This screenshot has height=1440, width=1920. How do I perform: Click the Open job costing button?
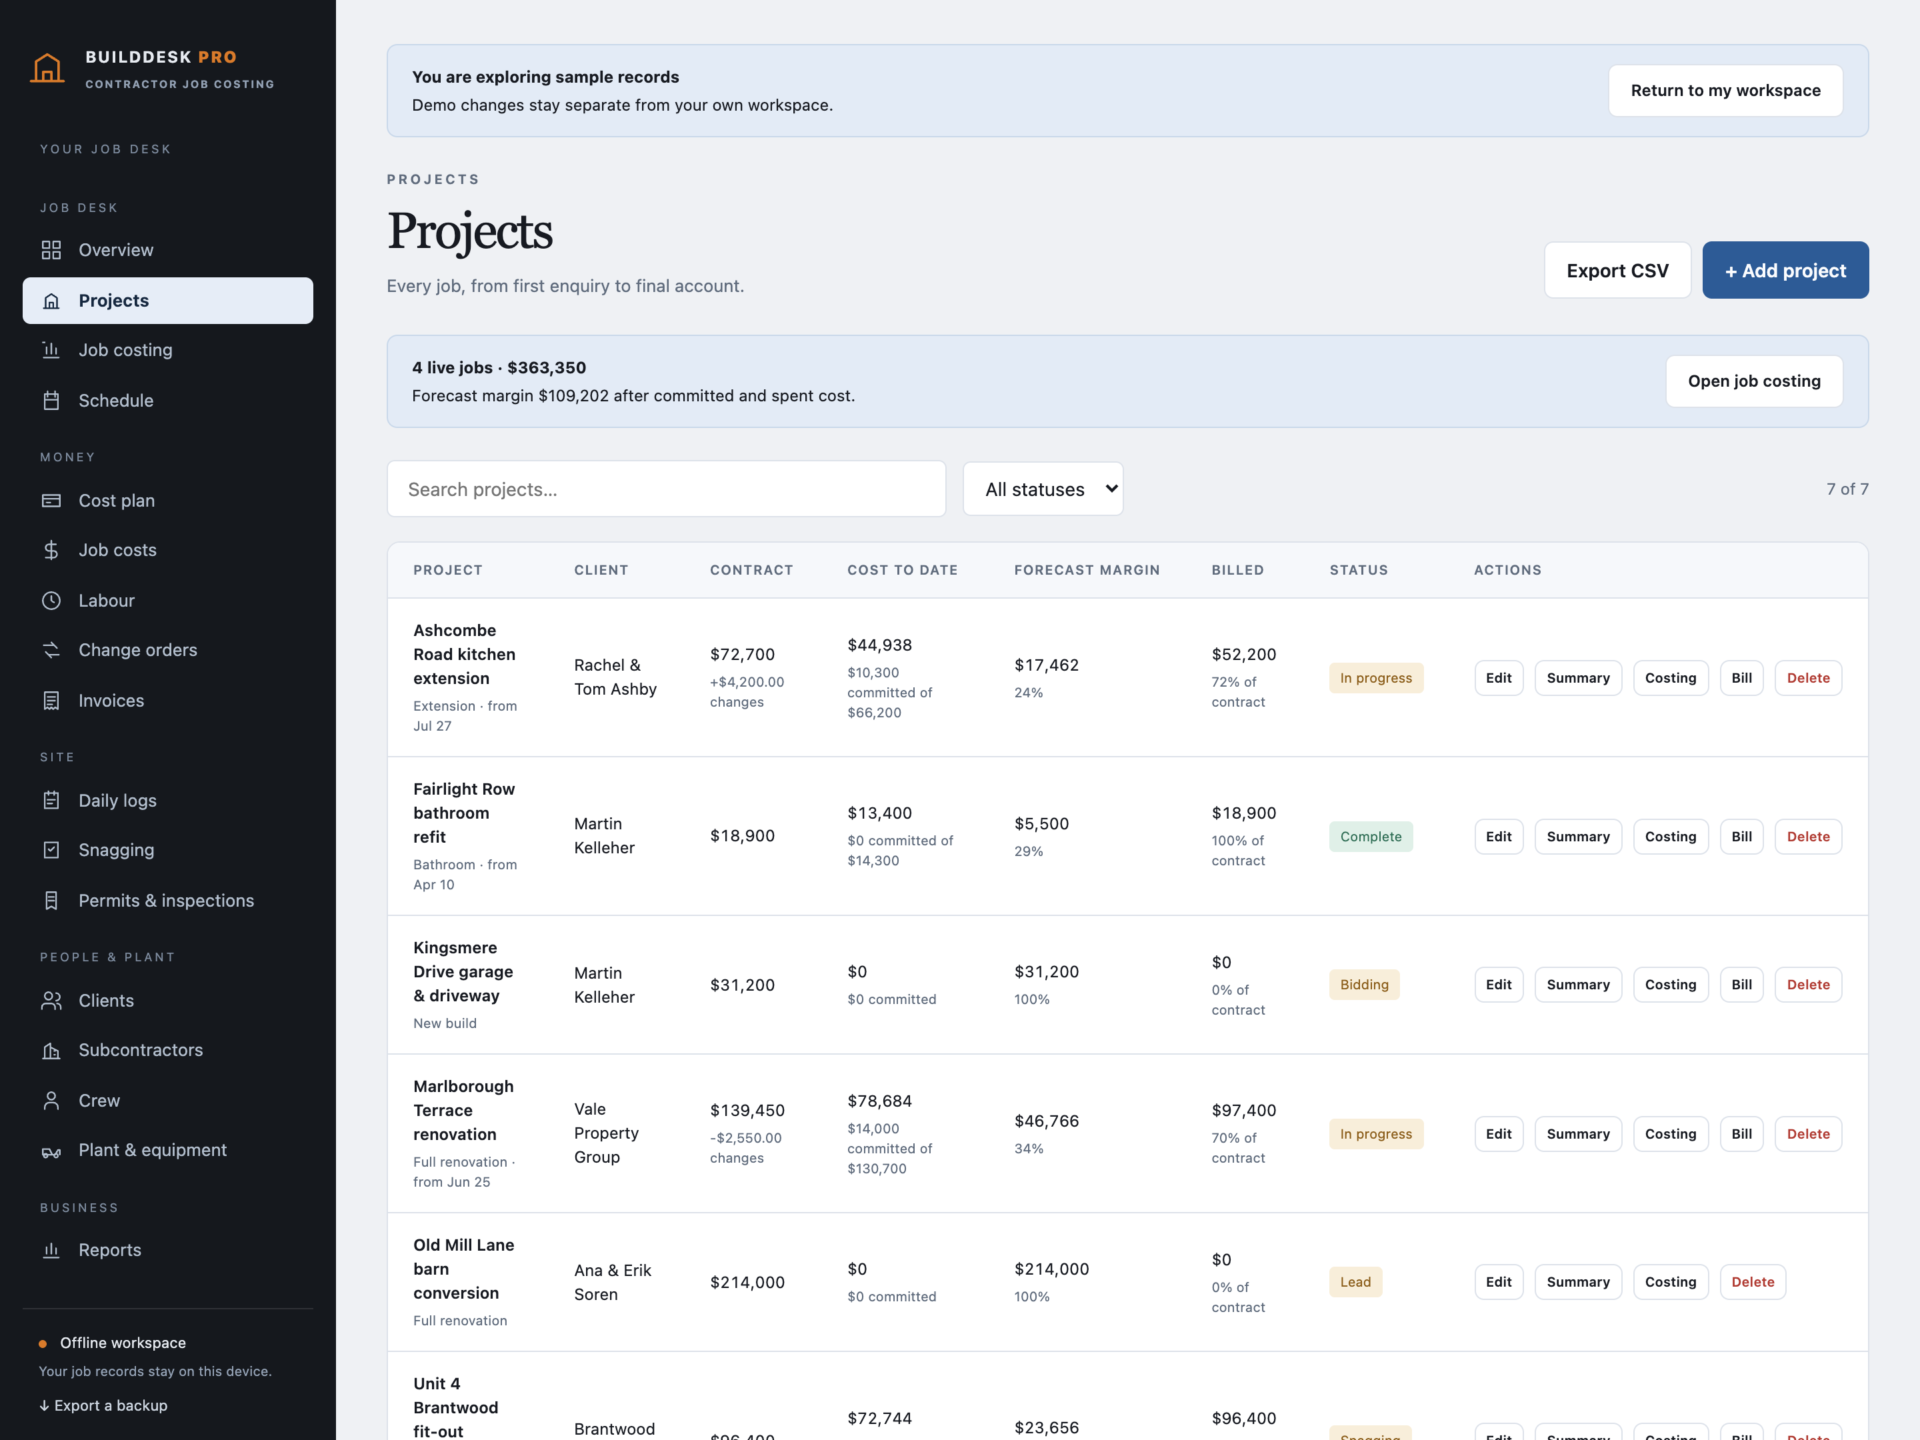1754,381
